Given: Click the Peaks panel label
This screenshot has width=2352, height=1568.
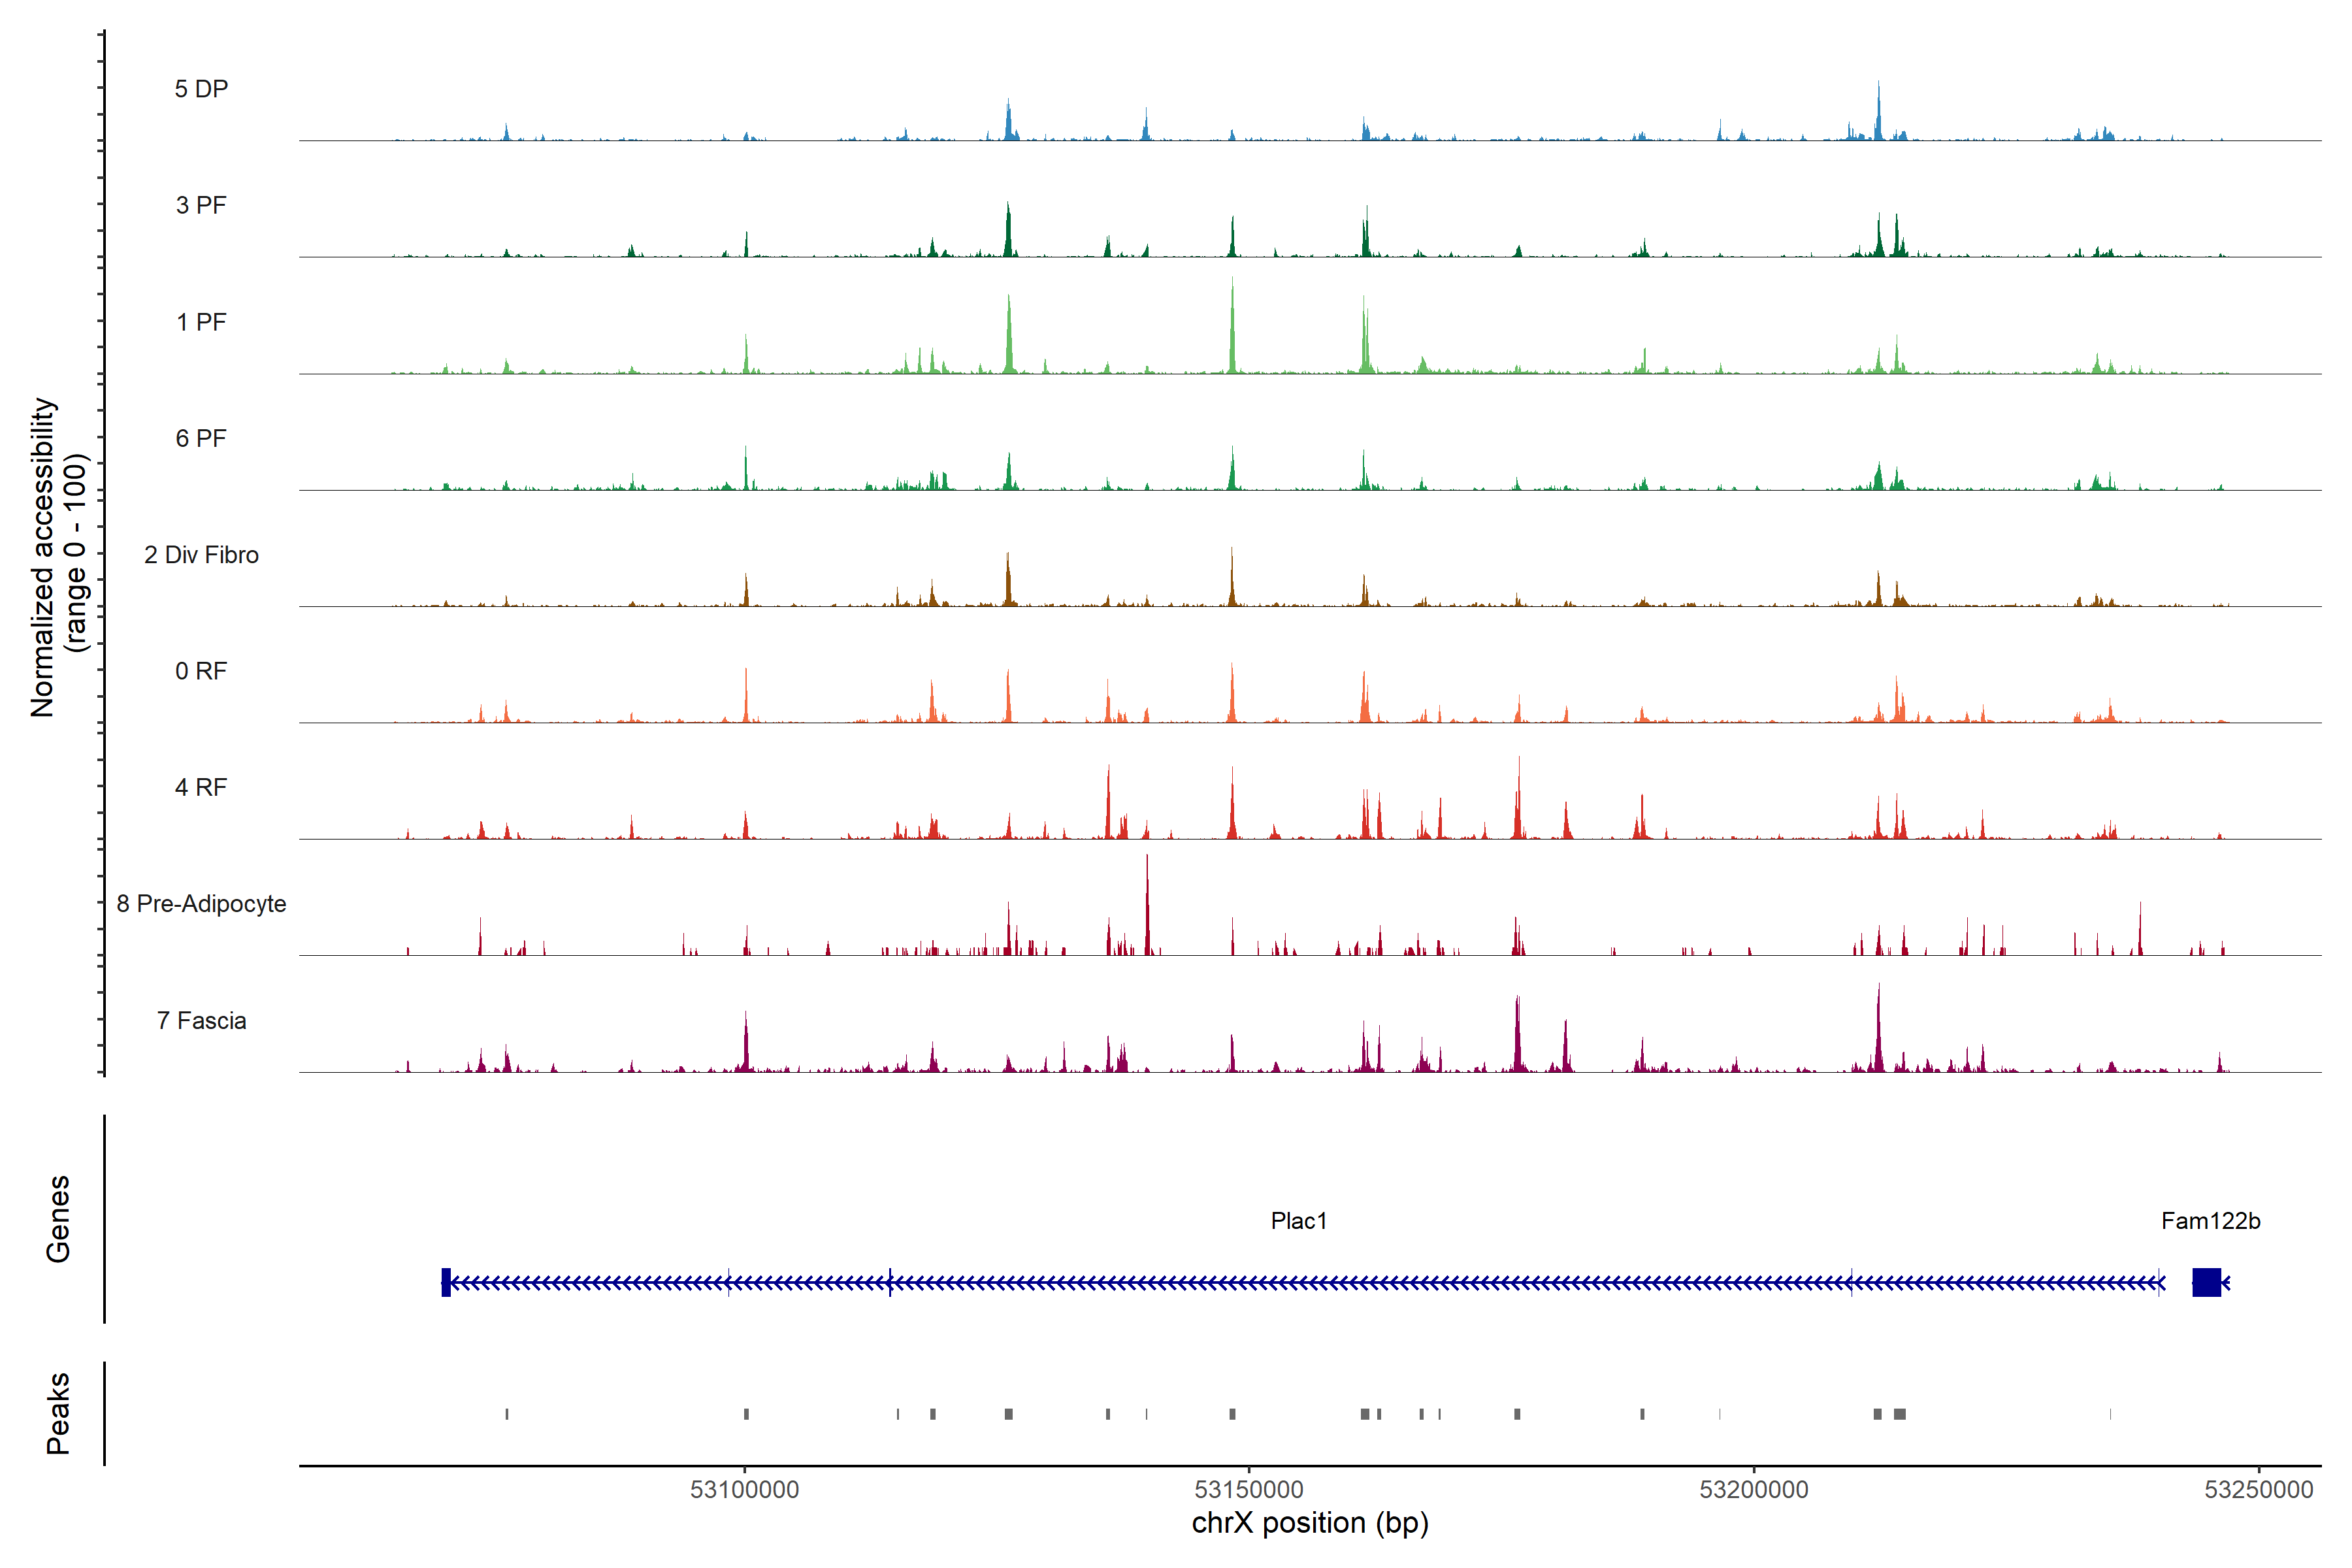Looking at the screenshot, I should coord(58,1413).
